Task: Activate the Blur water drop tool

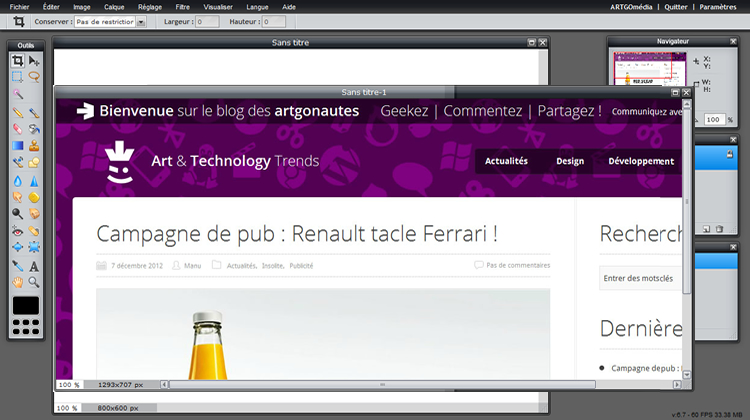Action: [x=18, y=181]
